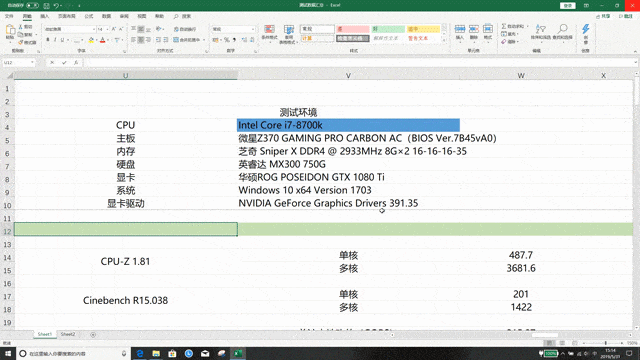
Task: Click the Find and Select magnifier icon
Action: coord(562,32)
